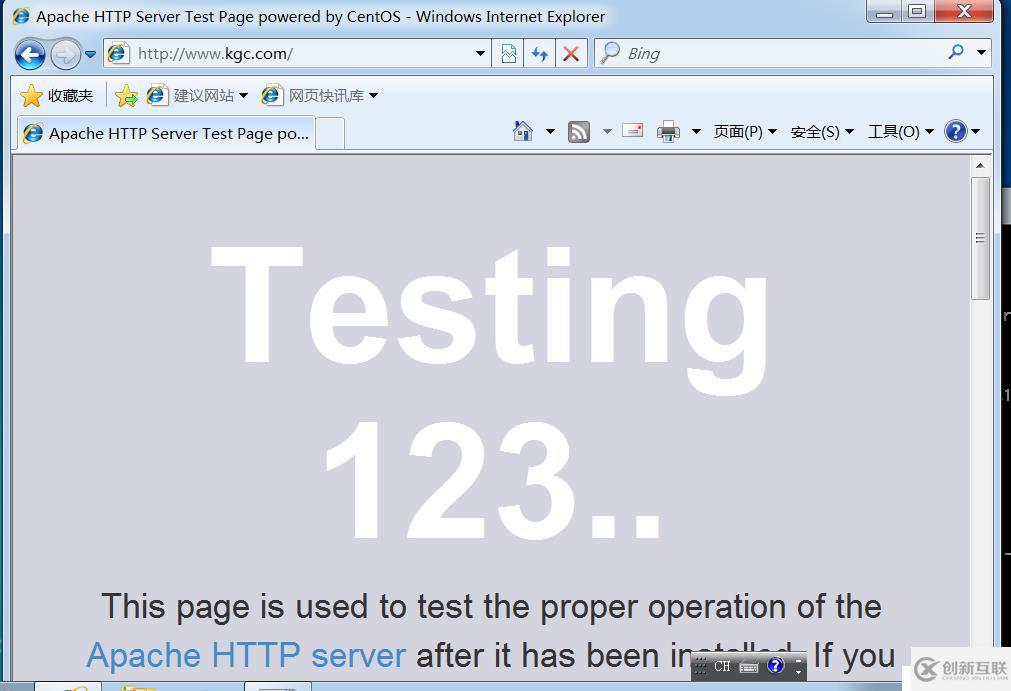Click the language bar grip handle
This screenshot has height=691, width=1011.
click(x=701, y=665)
